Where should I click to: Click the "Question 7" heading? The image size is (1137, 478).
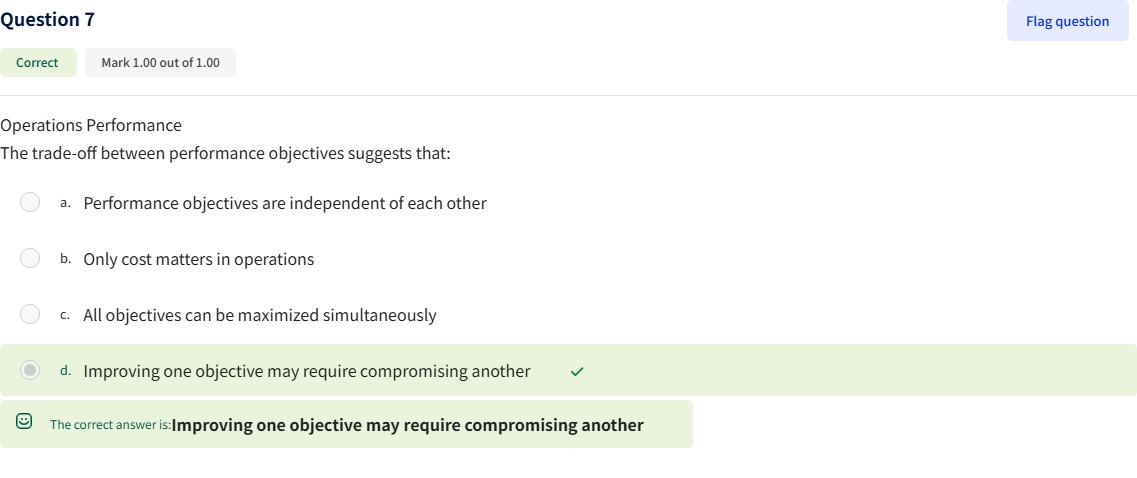click(49, 19)
